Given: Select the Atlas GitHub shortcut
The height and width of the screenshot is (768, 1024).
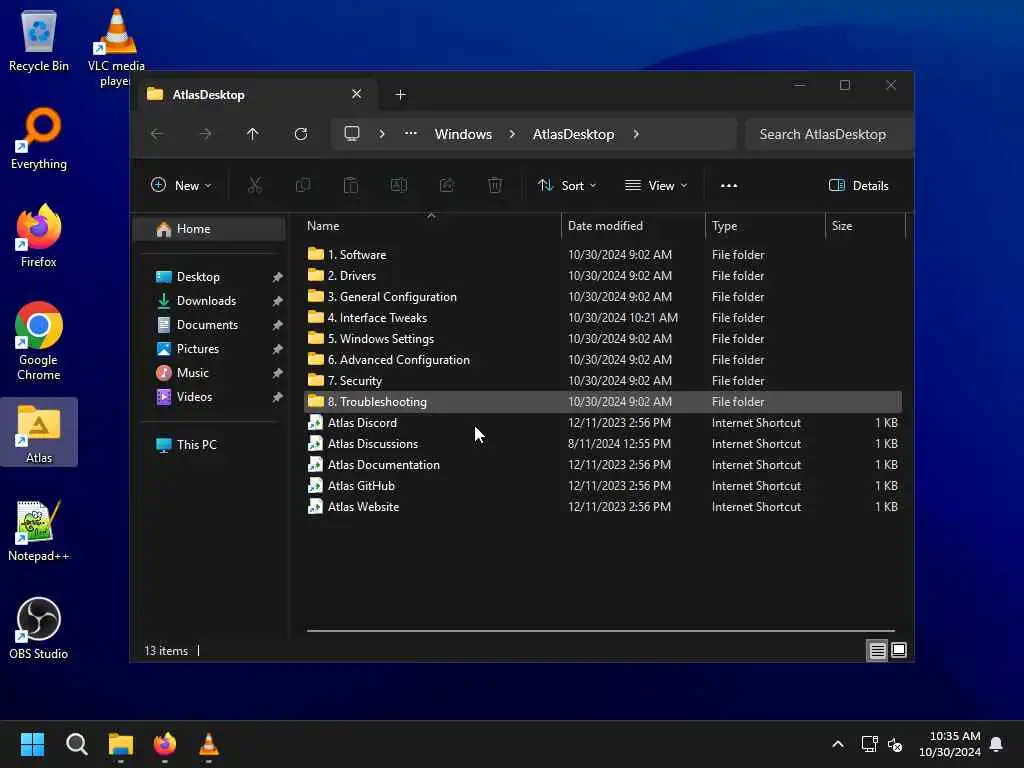Looking at the screenshot, I should tap(603, 486).
